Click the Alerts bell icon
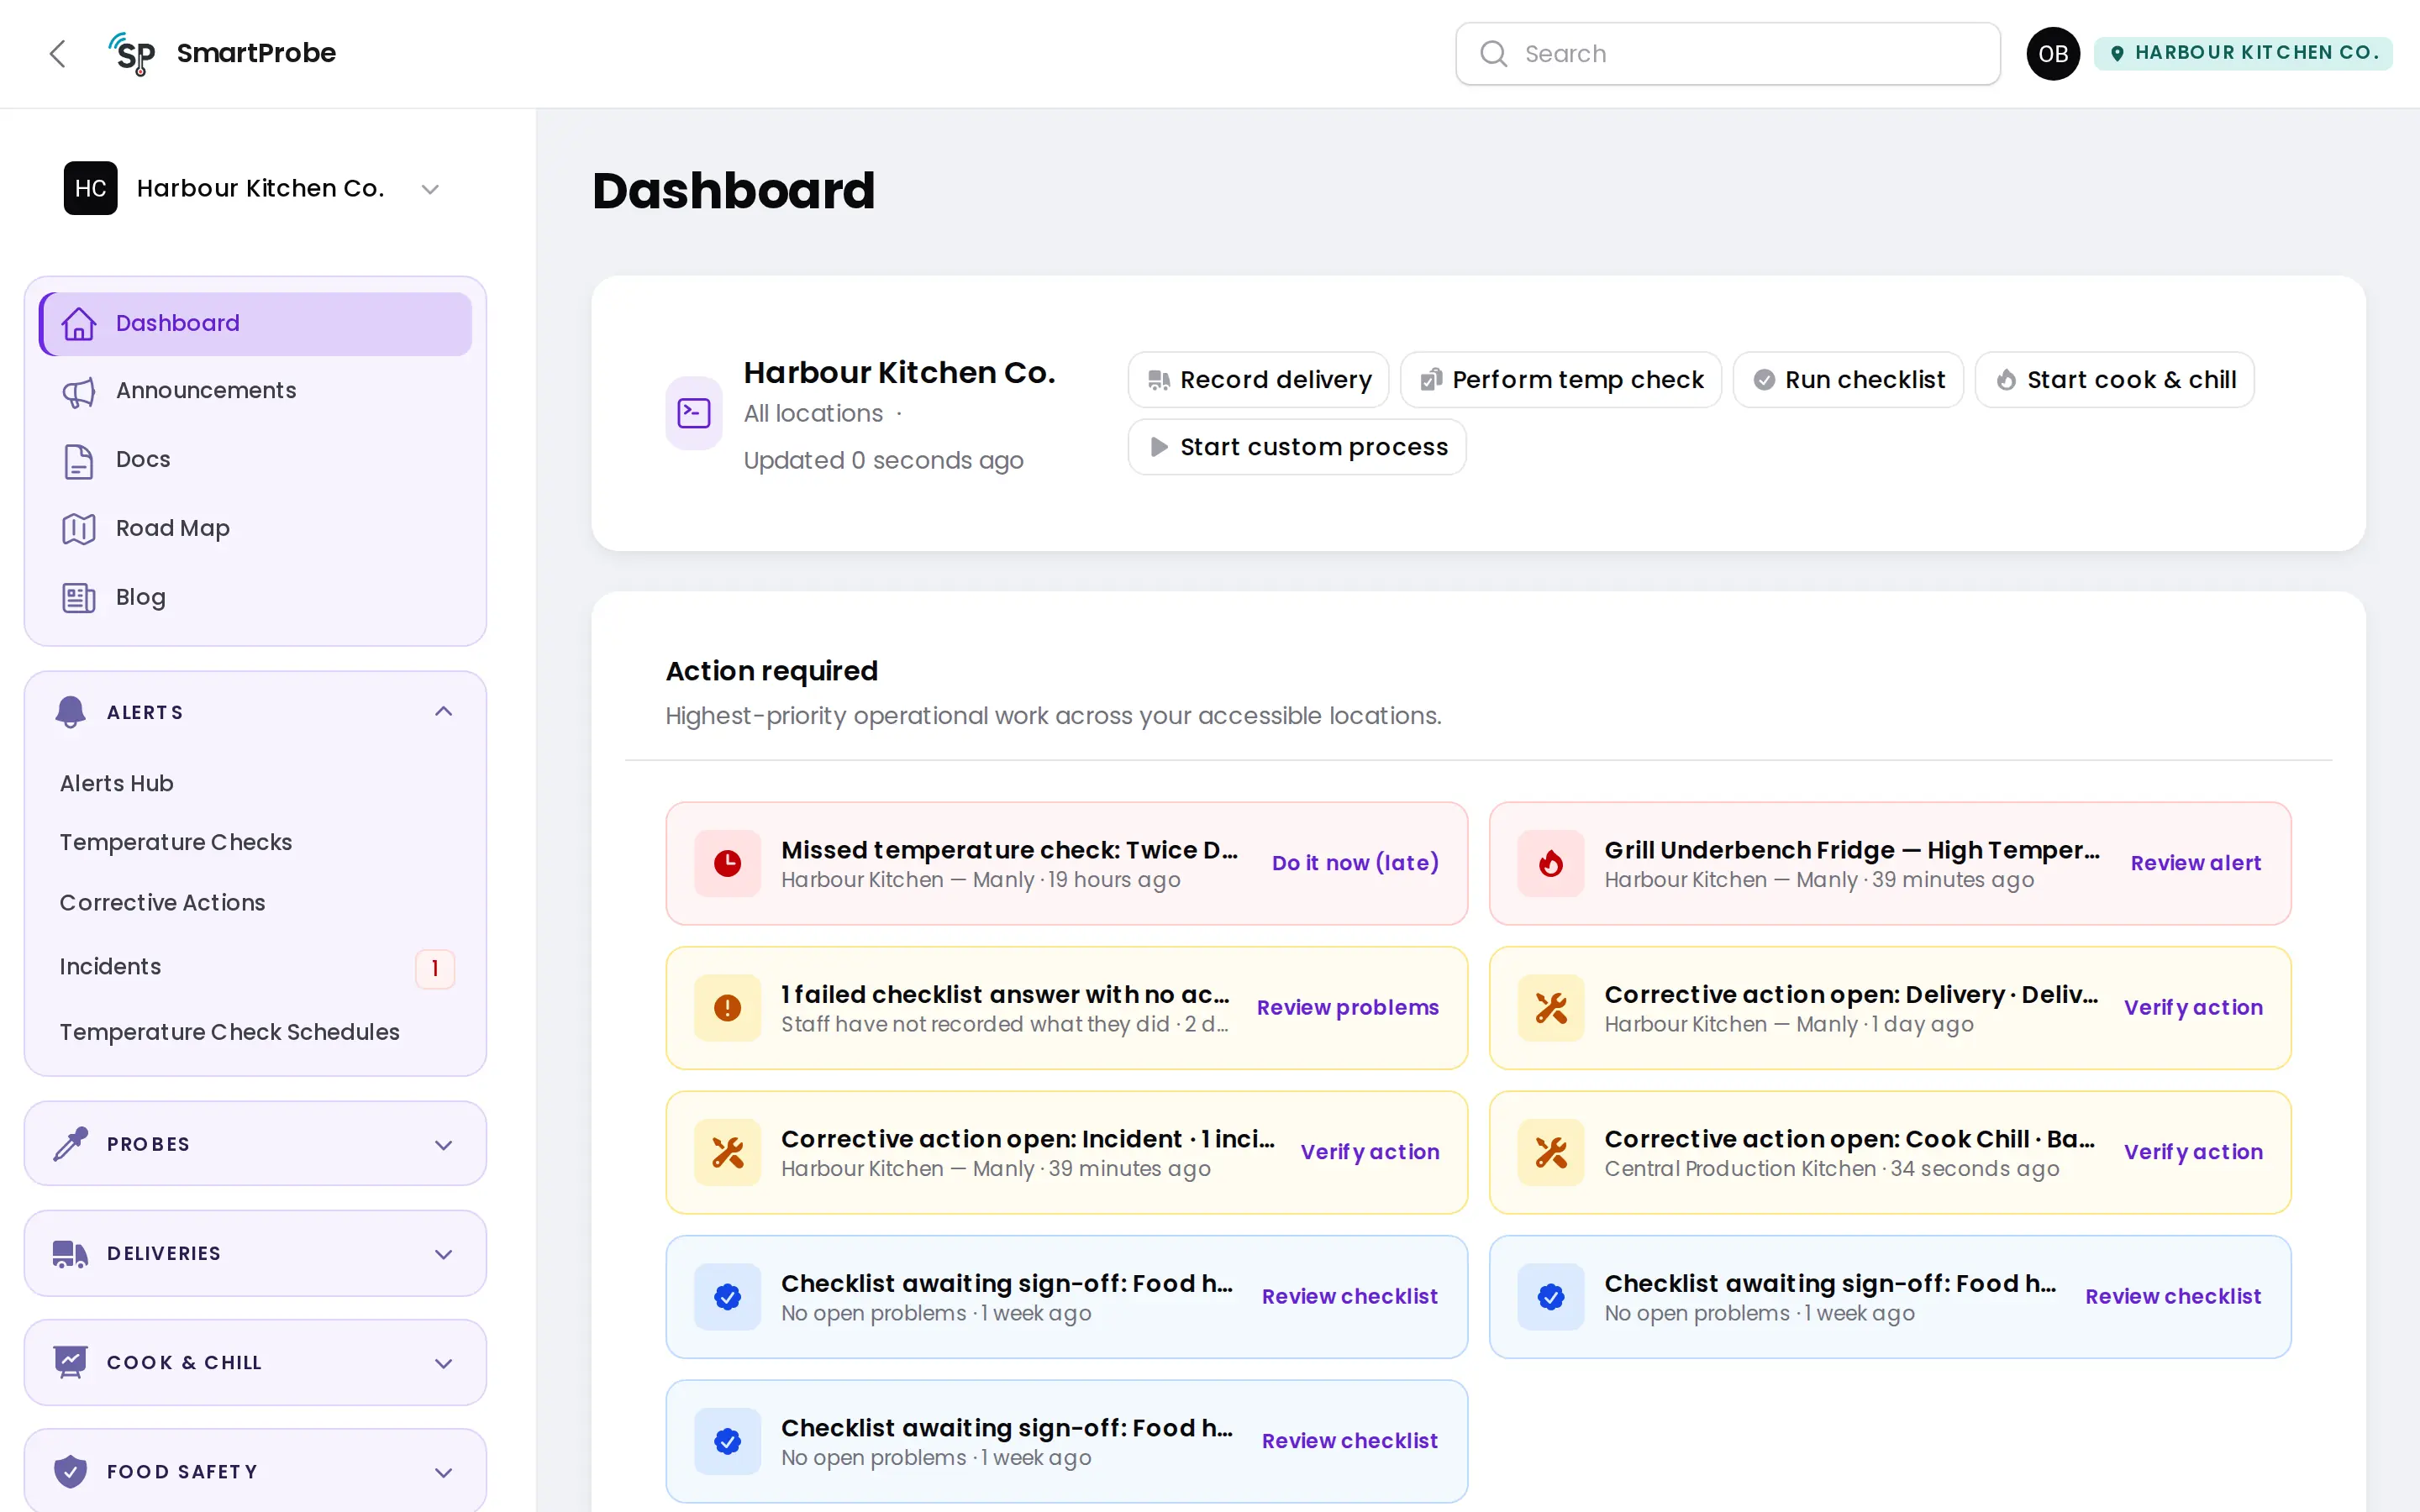Viewport: 2420px width, 1512px height. click(x=70, y=712)
